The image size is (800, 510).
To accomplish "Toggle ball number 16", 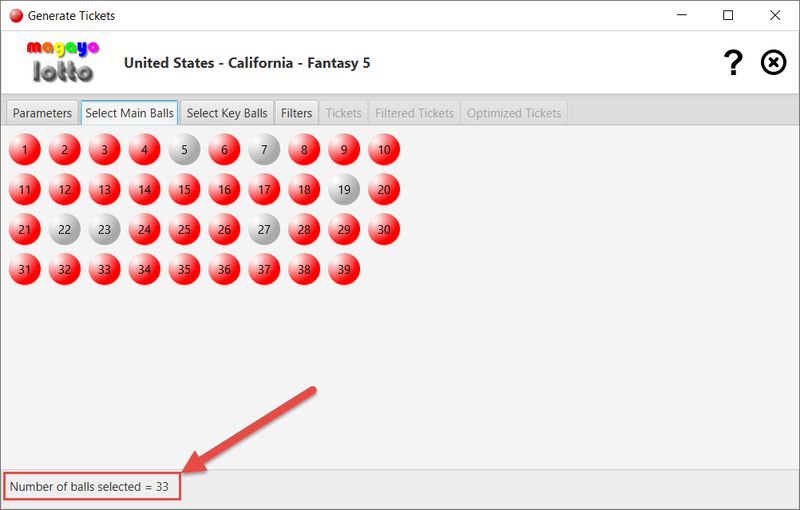I will click(224, 189).
